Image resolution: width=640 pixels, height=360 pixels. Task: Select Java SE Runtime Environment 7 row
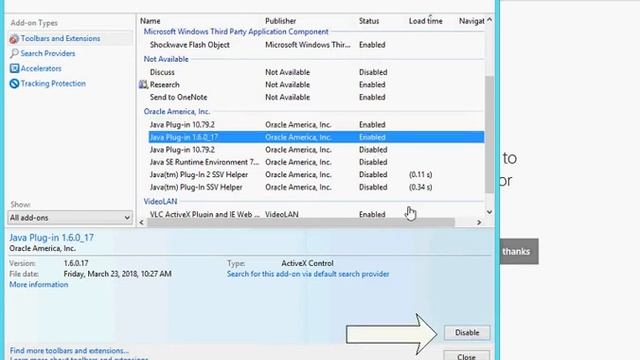[316, 162]
